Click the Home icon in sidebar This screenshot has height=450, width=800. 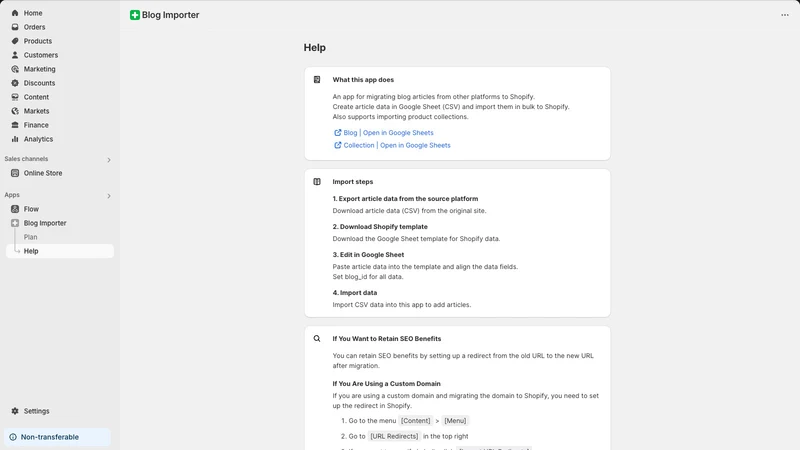click(x=15, y=13)
